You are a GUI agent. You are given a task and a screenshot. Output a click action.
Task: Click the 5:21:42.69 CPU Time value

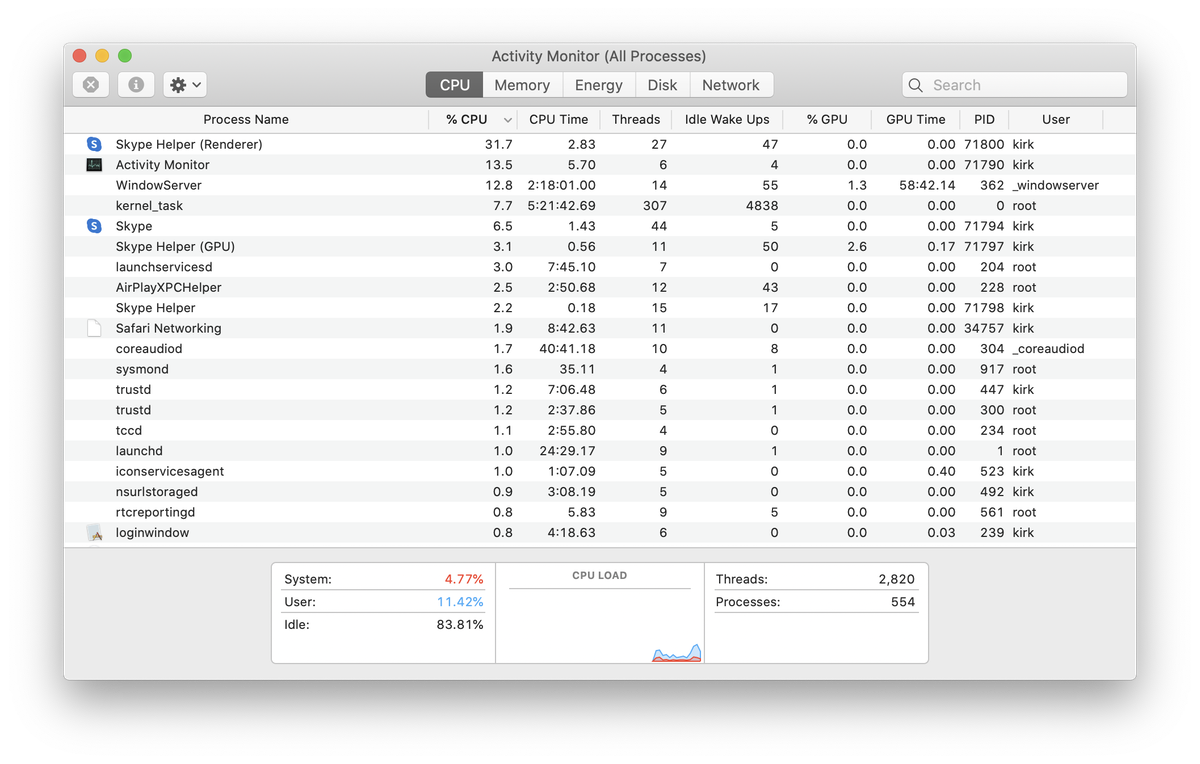coord(562,206)
